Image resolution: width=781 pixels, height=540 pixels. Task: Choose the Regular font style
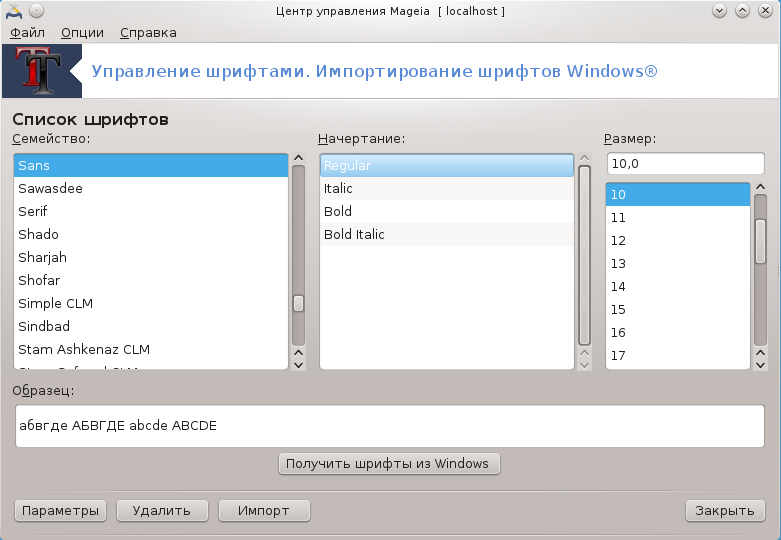tap(447, 165)
